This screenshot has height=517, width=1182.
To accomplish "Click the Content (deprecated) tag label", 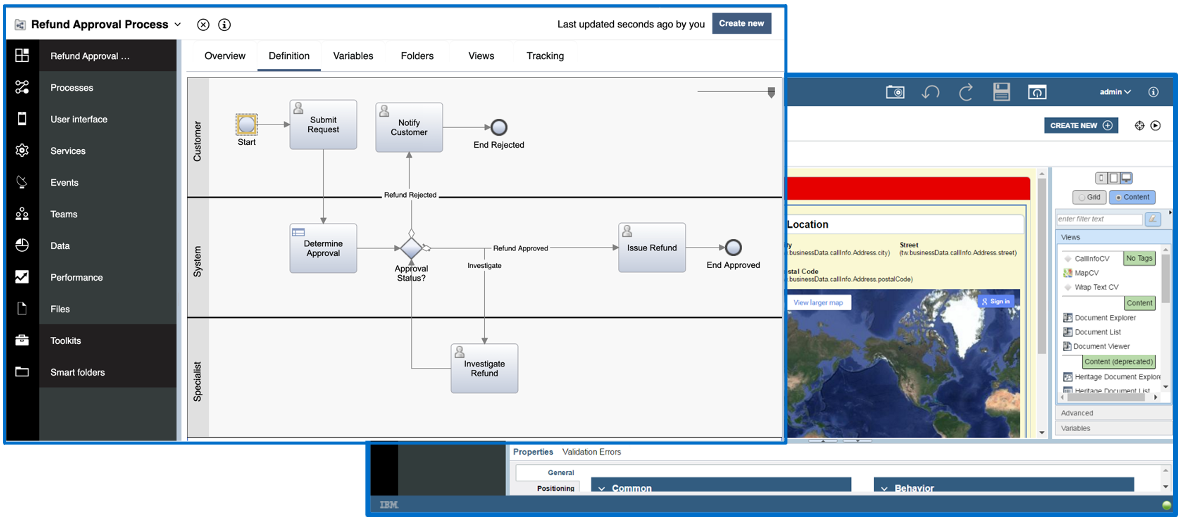I will 1119,362.
